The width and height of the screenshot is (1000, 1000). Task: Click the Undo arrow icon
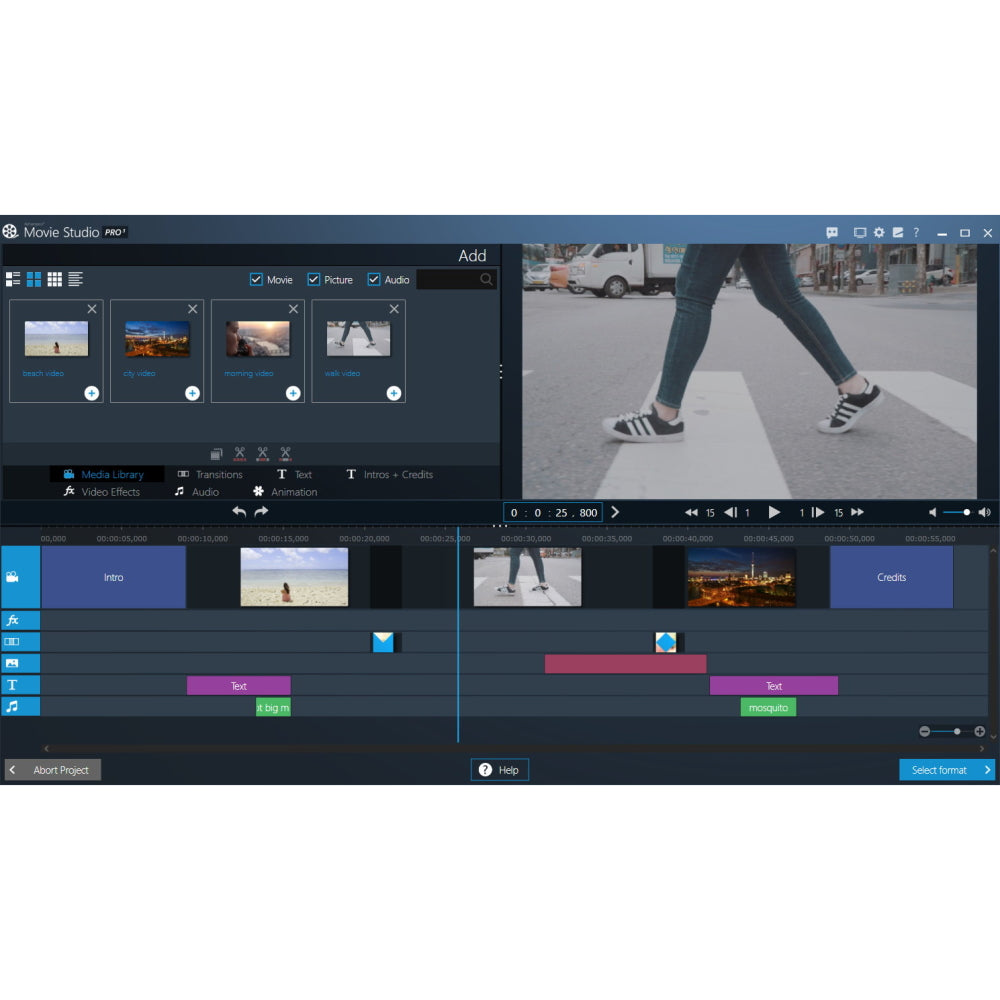tap(240, 511)
